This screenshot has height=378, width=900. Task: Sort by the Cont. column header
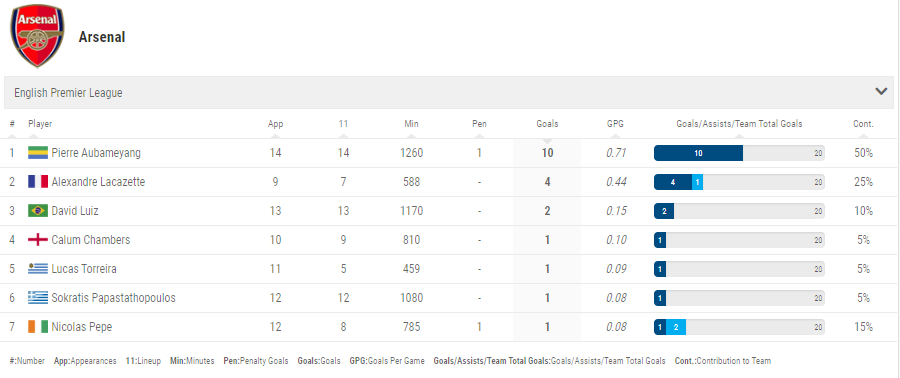pos(863,123)
